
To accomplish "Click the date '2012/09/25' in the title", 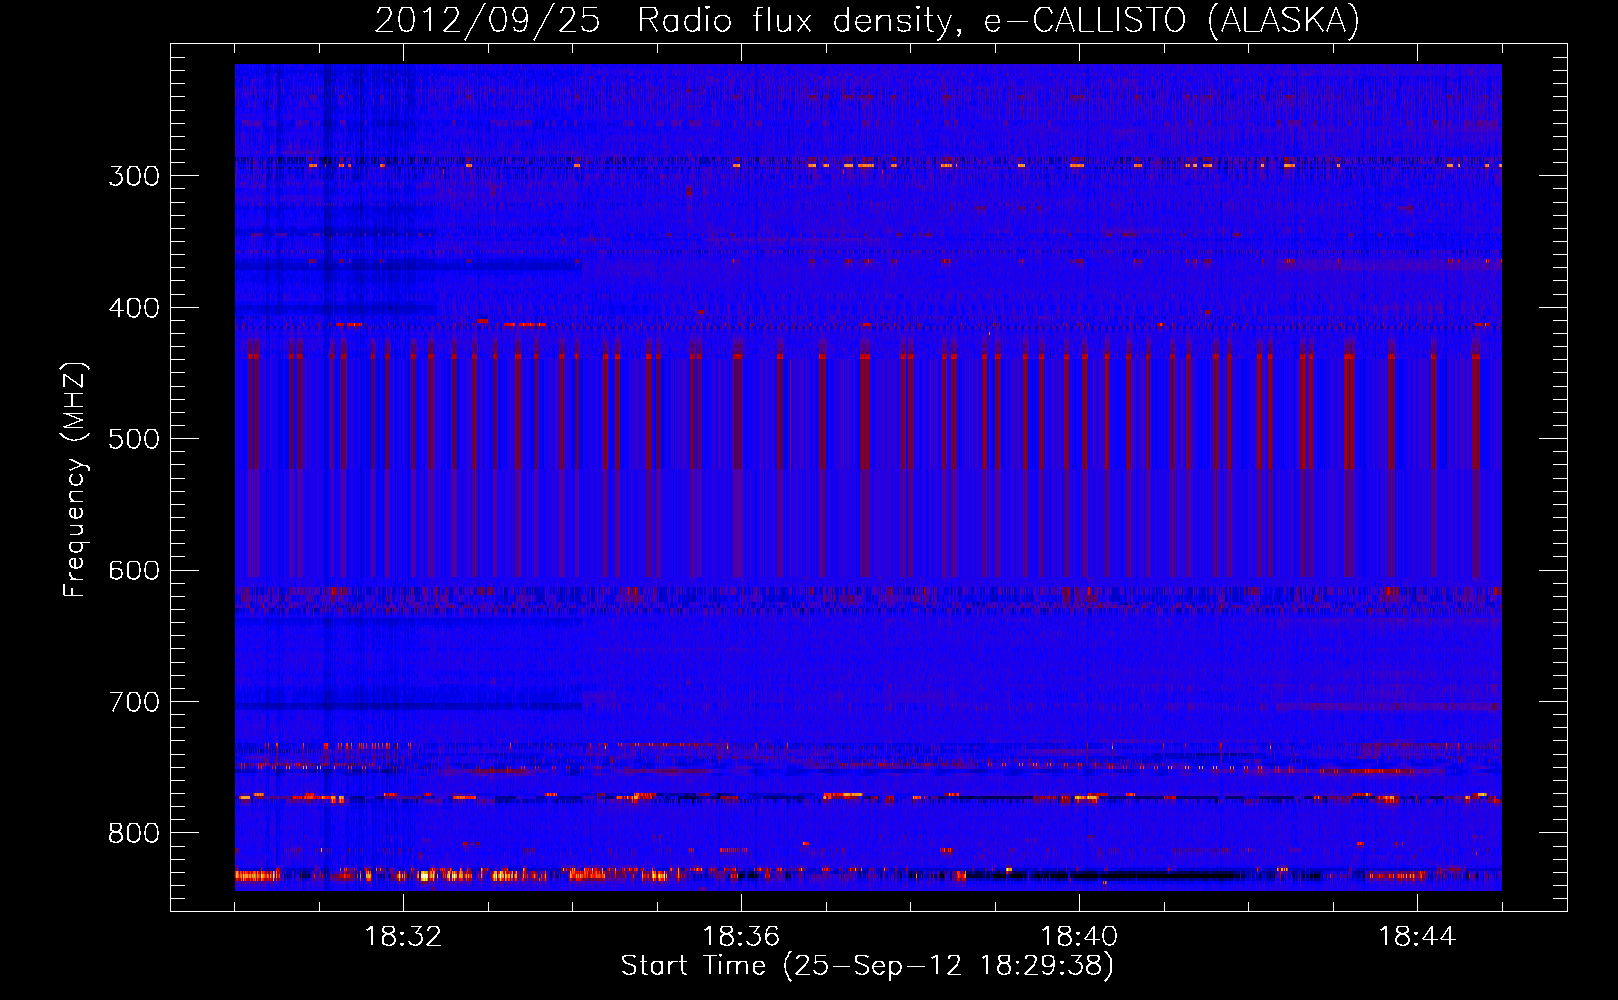I will (x=487, y=20).
